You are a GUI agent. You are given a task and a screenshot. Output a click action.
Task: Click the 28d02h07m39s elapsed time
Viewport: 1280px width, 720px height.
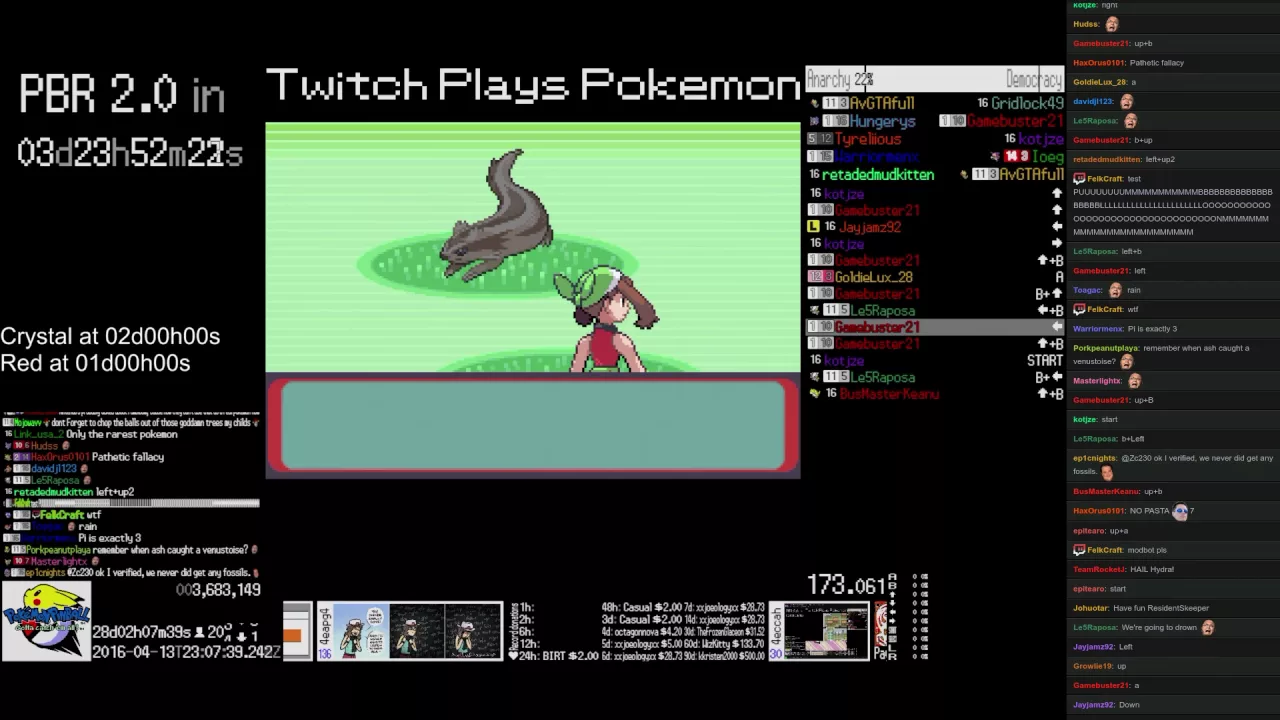[141, 633]
